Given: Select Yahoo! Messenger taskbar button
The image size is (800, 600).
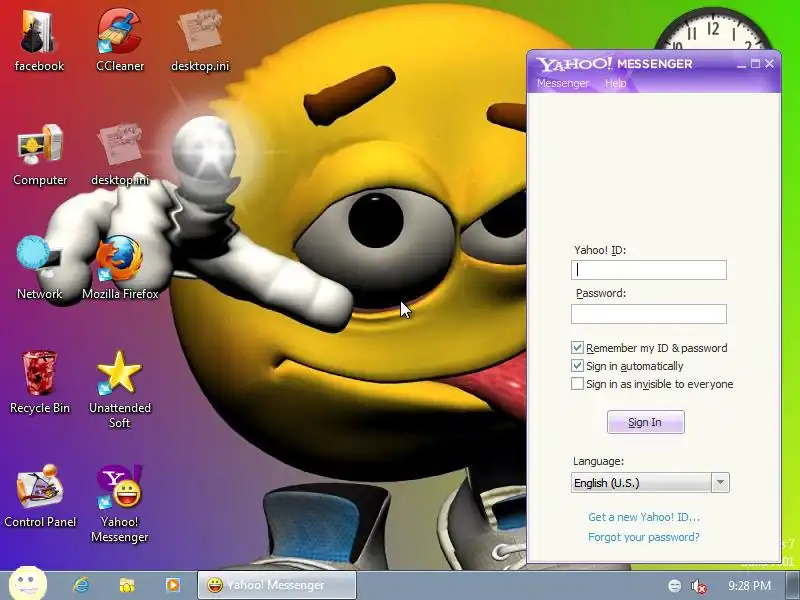Looking at the screenshot, I should click(x=277, y=585).
